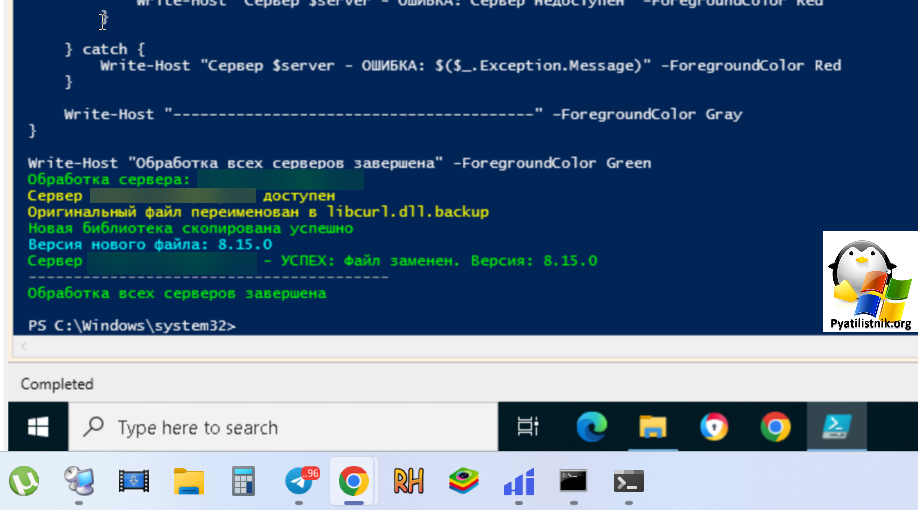Open the RH application icon
918x510 pixels.
click(408, 482)
